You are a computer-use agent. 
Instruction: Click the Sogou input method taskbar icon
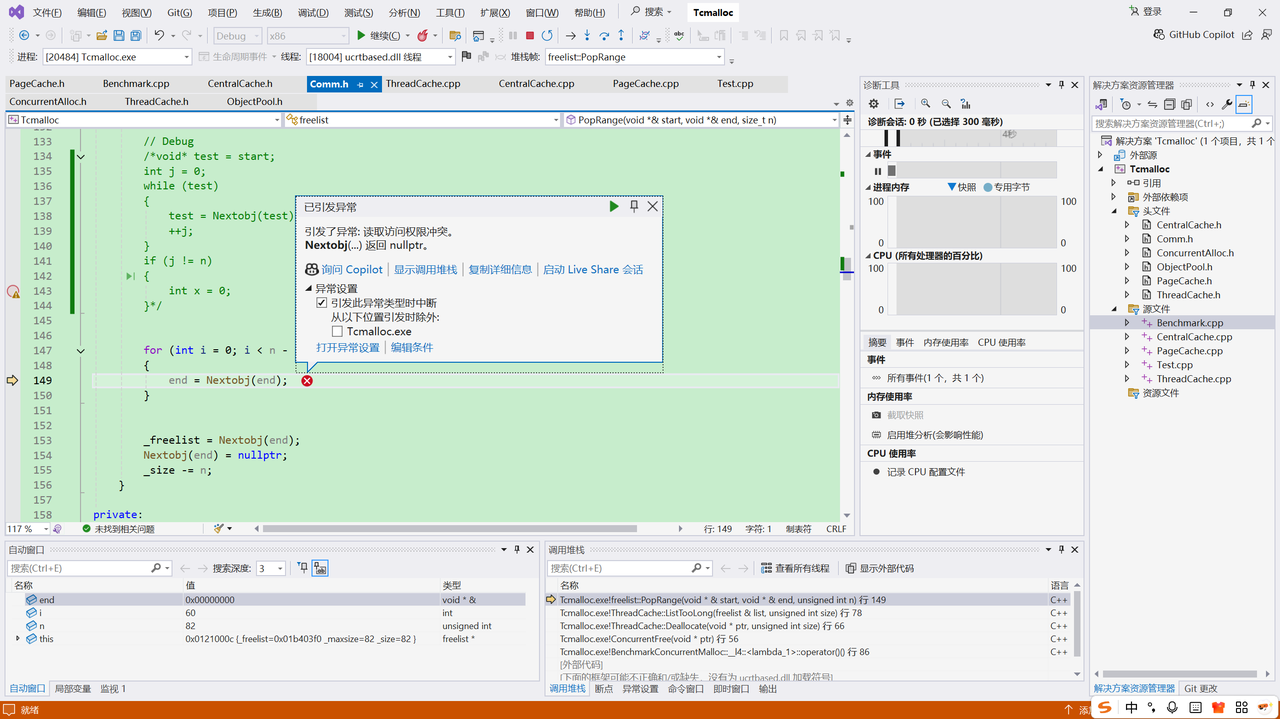coord(1105,707)
